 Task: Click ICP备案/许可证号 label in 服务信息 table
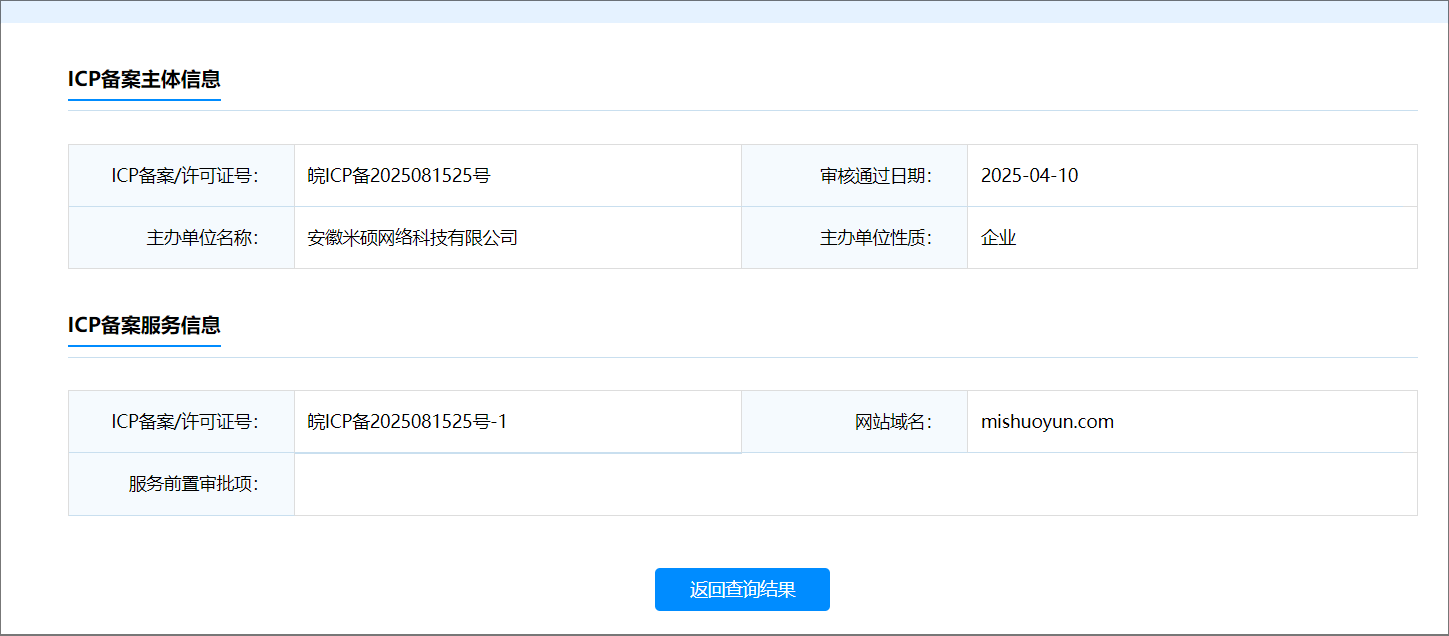coord(186,422)
